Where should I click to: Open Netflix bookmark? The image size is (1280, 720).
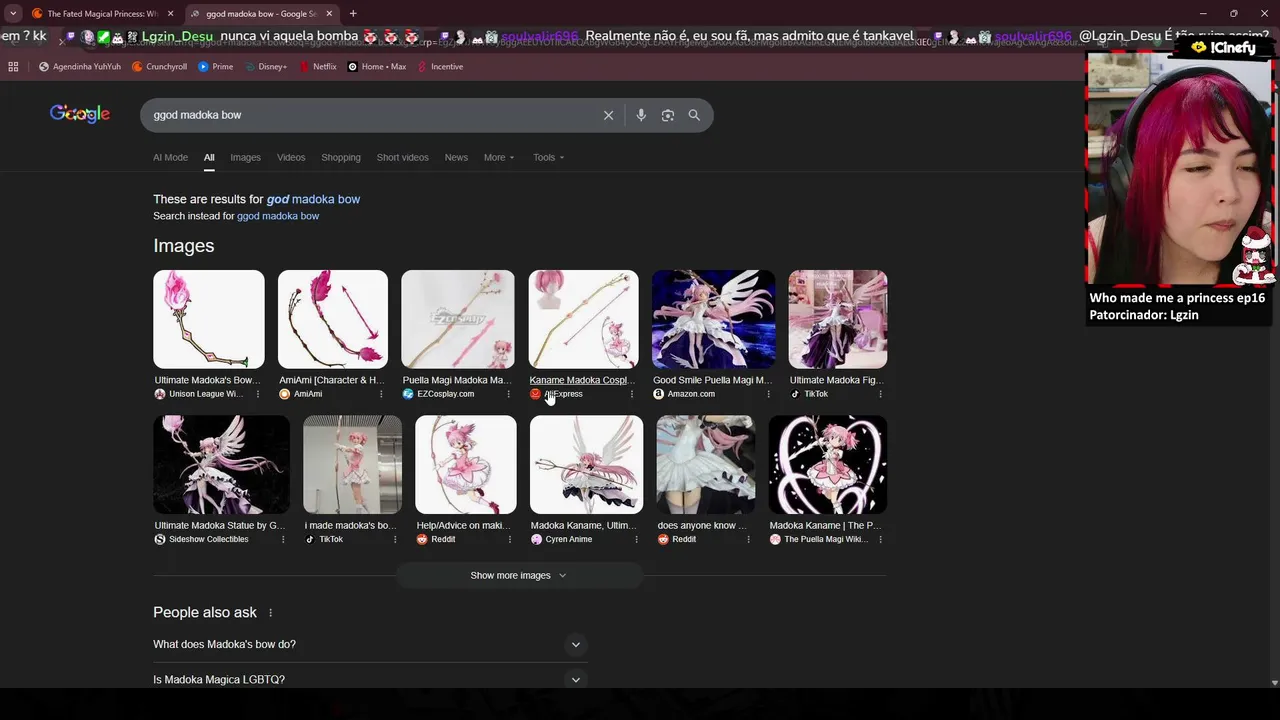(x=317, y=67)
